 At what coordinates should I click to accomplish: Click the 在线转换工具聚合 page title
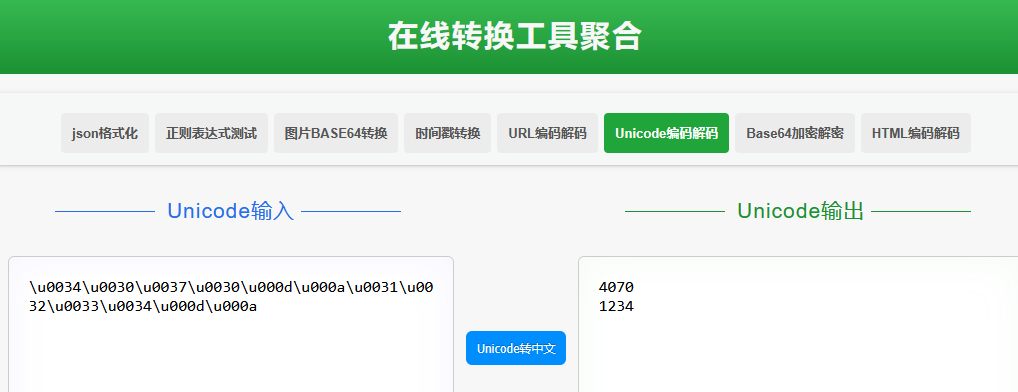coord(515,36)
